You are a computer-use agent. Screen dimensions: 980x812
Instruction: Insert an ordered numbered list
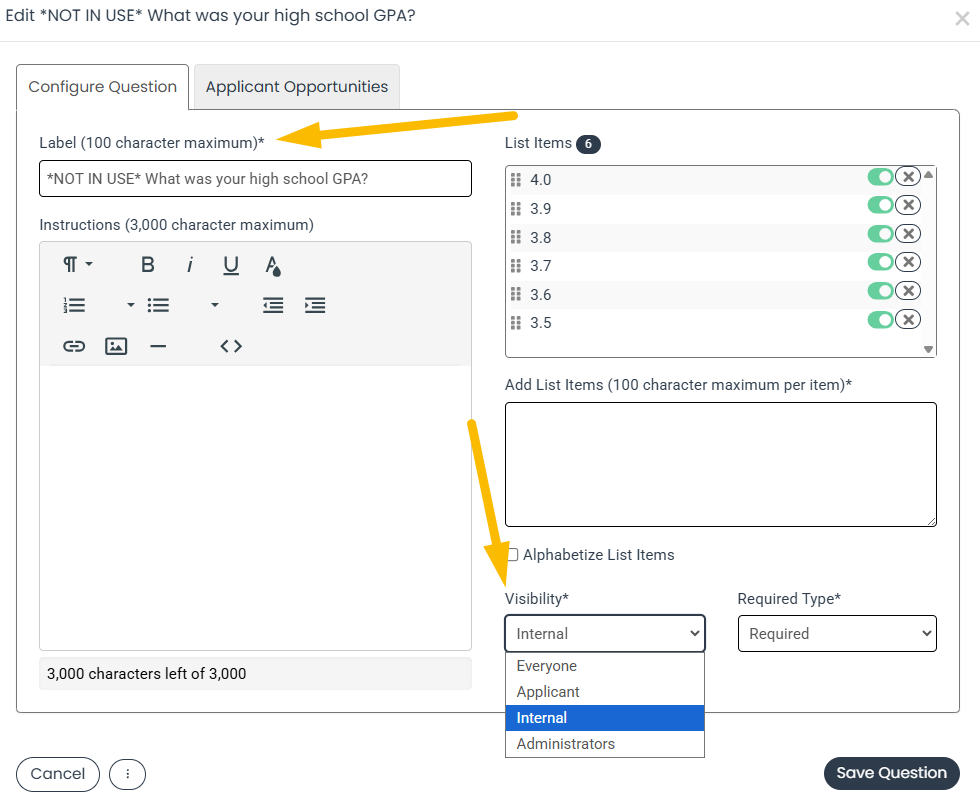[x=74, y=305]
